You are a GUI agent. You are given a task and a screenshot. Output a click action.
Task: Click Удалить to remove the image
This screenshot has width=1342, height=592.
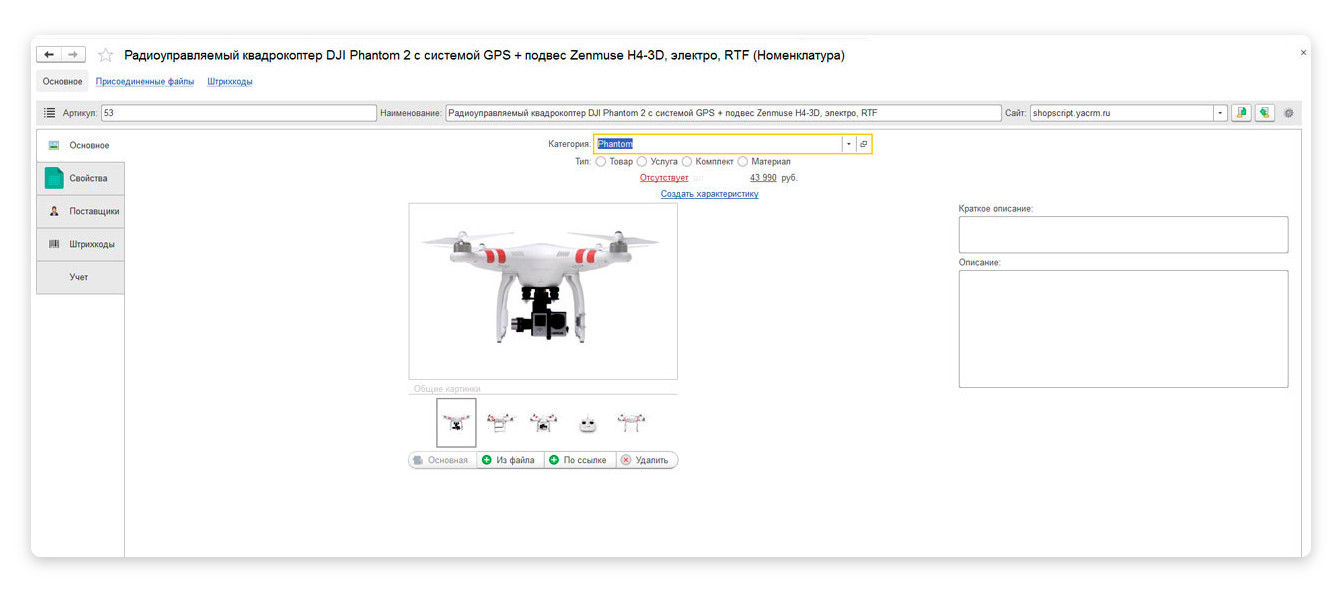tap(645, 460)
